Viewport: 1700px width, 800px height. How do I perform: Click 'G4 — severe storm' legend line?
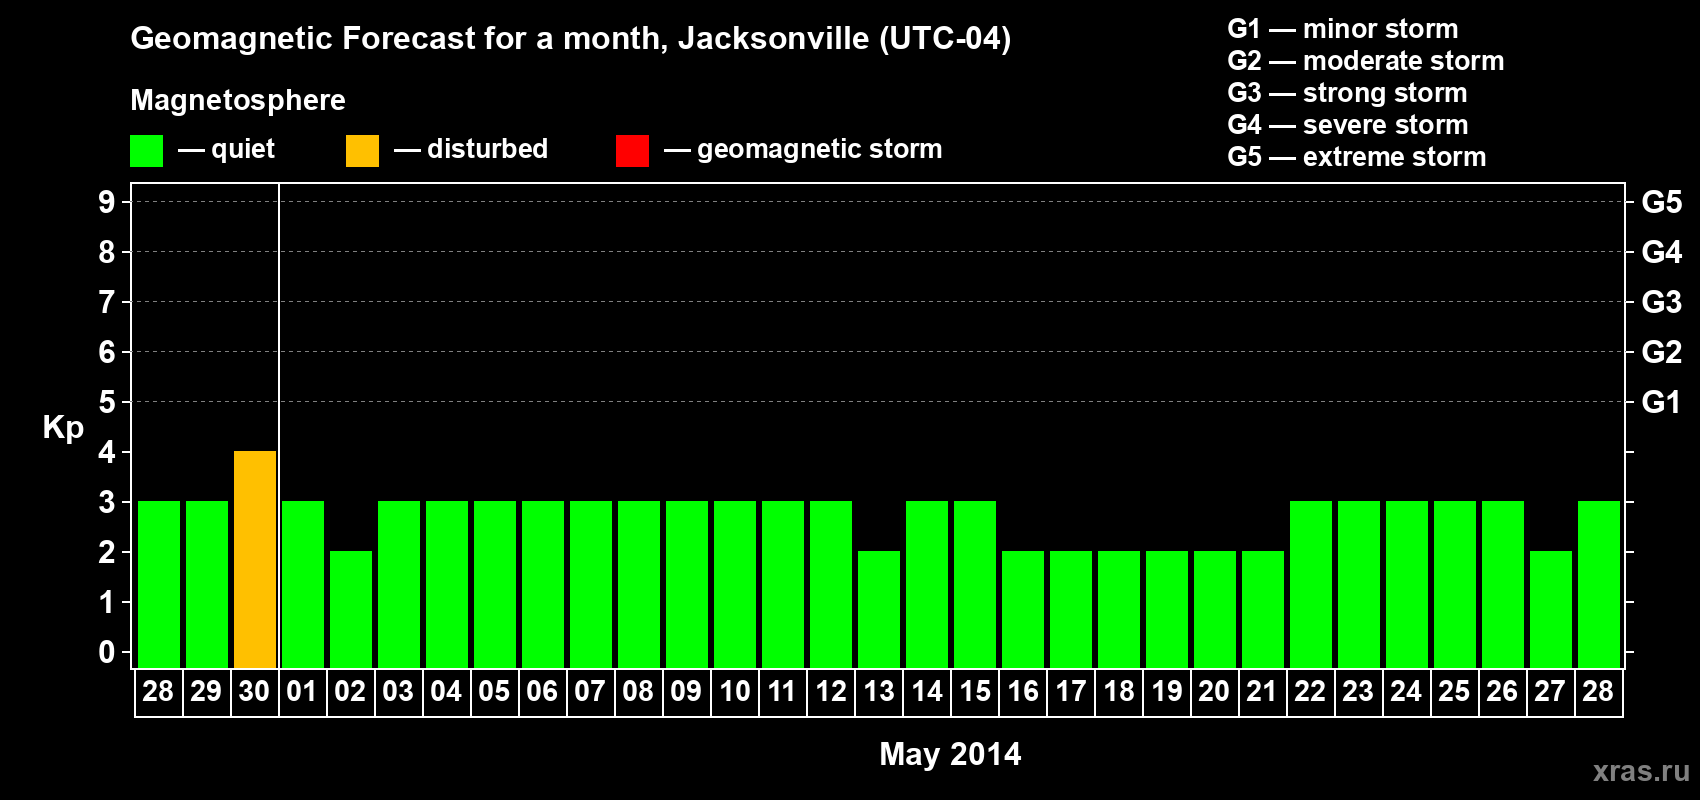coord(1347,125)
